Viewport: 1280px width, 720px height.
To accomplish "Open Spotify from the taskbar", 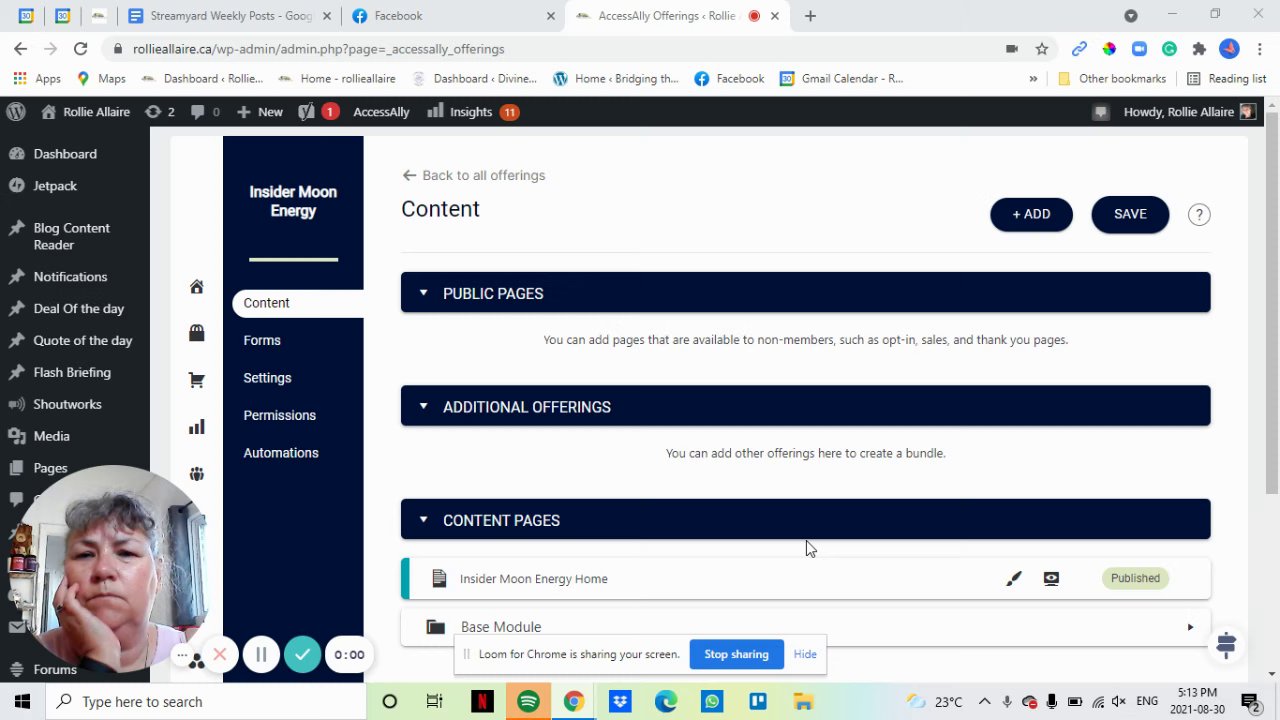I will [528, 702].
